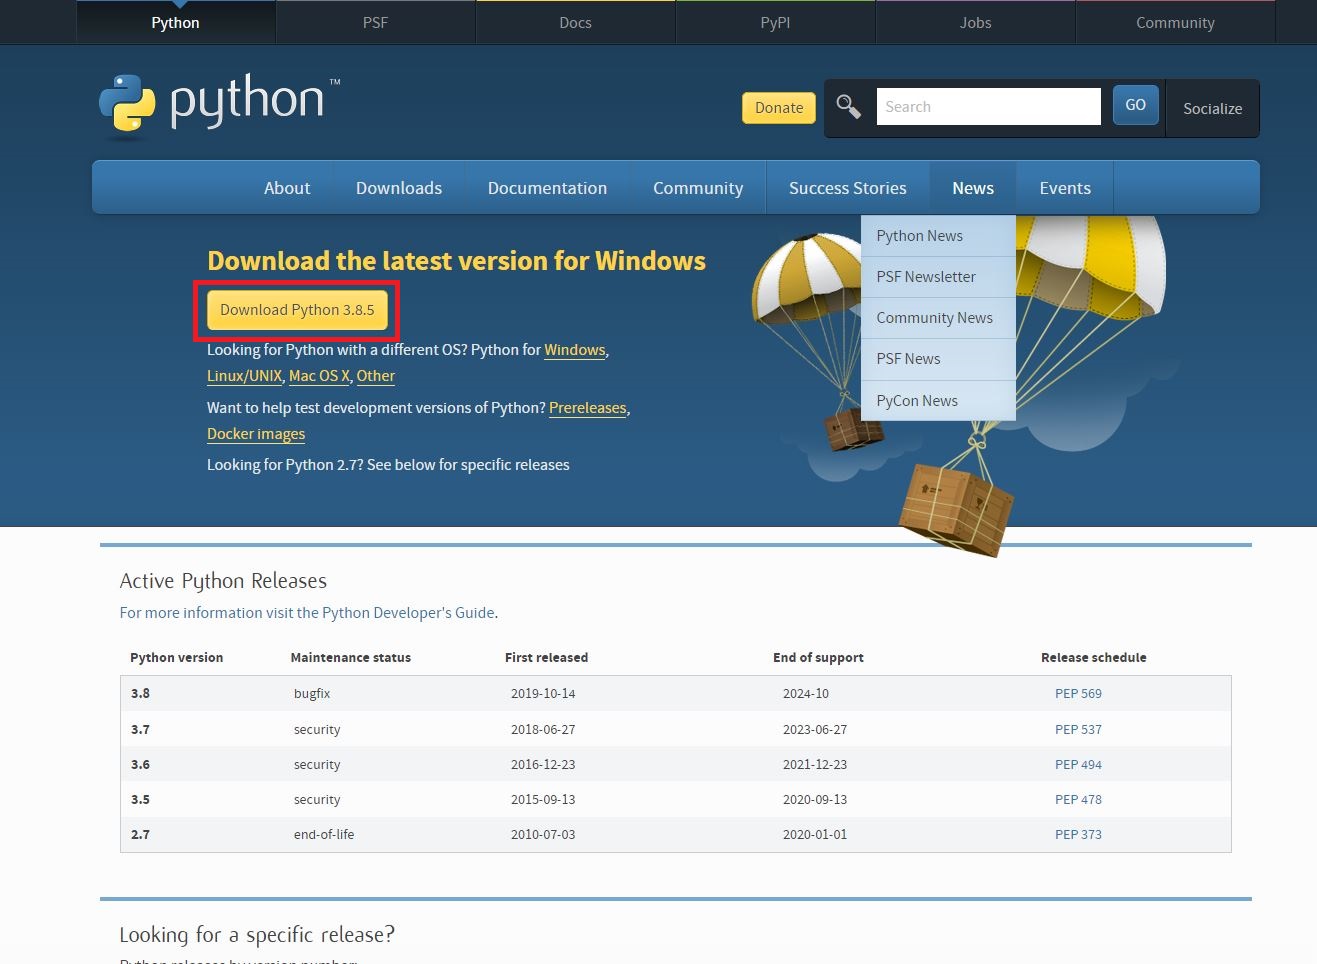
Task: Follow the Windows OS link
Action: [x=575, y=350]
